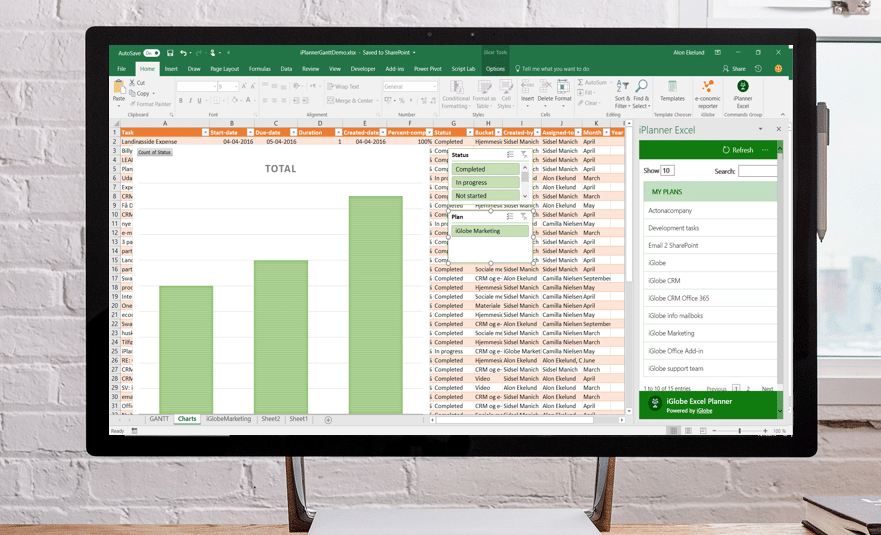The image size is (881, 535).
Task: Click the iPlanner Excel ribbon icon
Action: [x=743, y=86]
